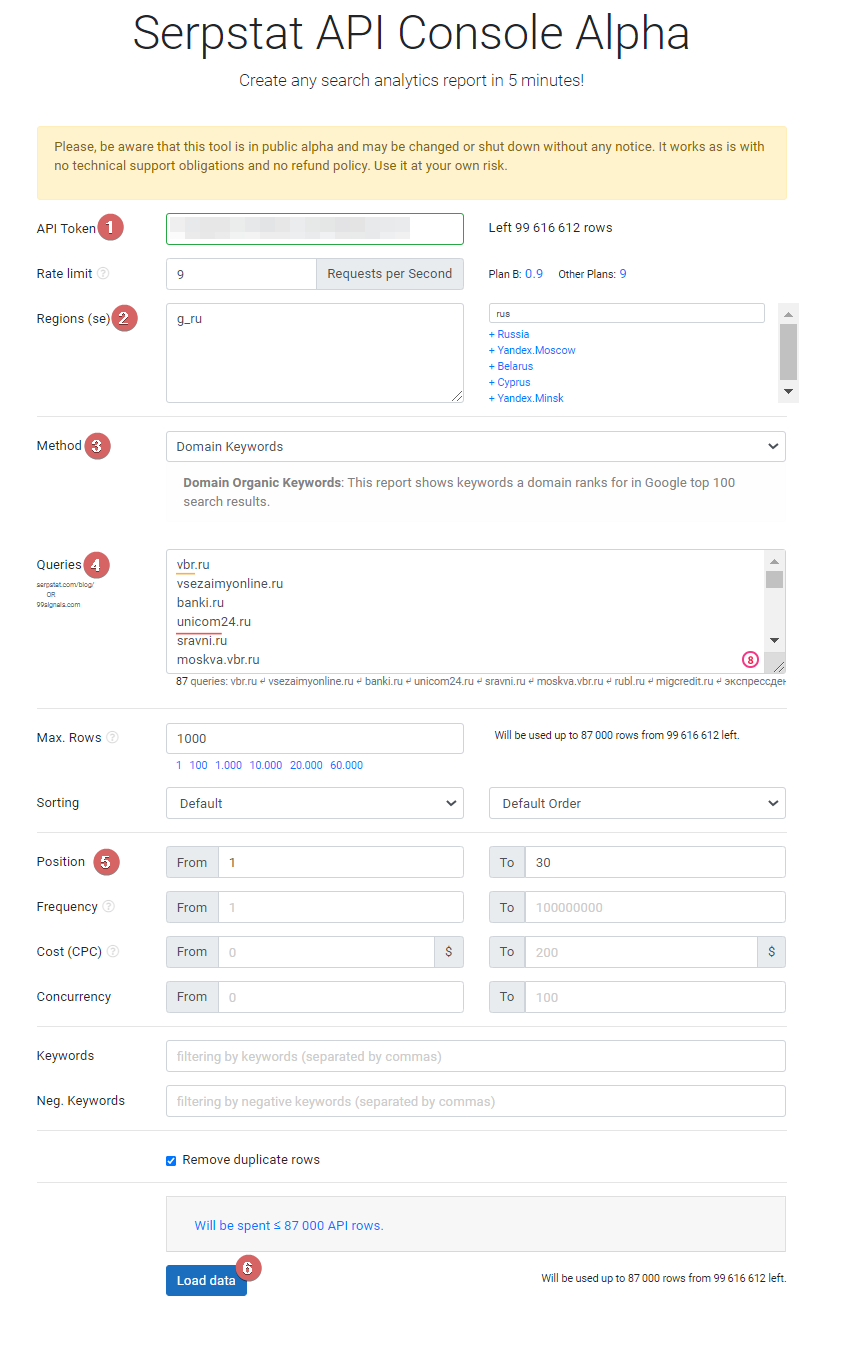Viewport: 846px width, 1353px height.
Task: Add the Russia region
Action: 509,334
